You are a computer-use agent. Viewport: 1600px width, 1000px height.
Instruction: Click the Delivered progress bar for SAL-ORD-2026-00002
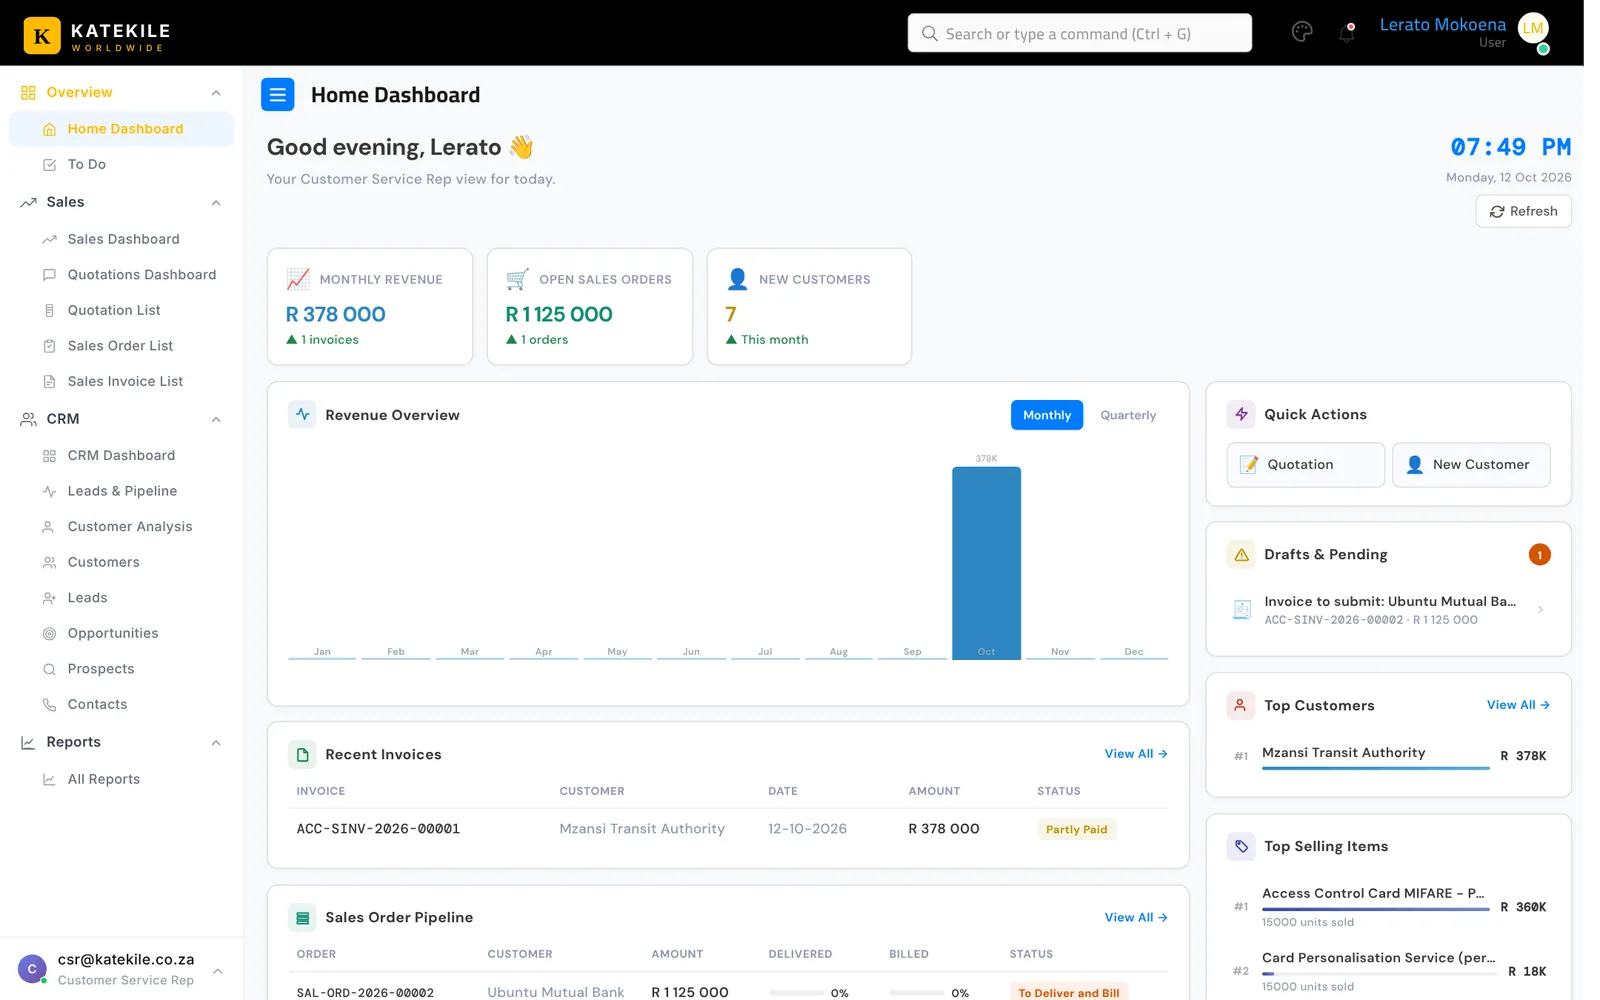[796, 993]
